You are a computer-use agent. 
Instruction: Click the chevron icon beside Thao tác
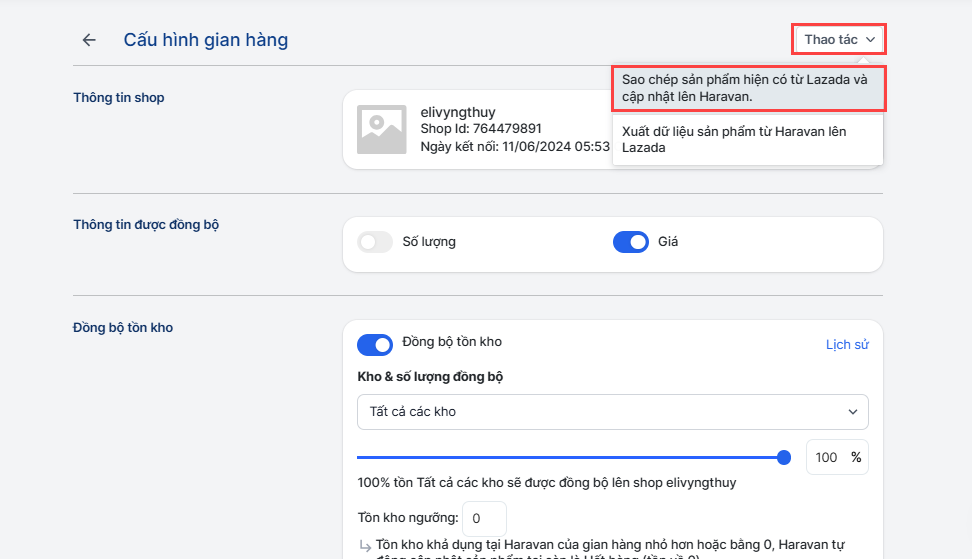871,40
